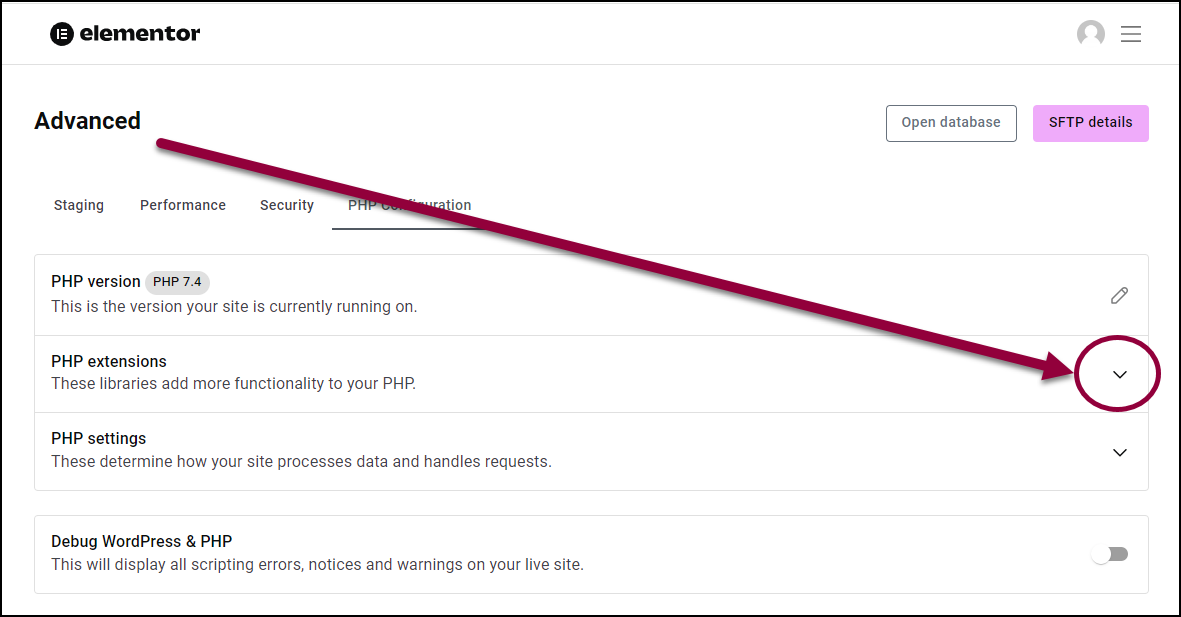Toggle Debug WordPress & PHP switch

click(x=1110, y=554)
